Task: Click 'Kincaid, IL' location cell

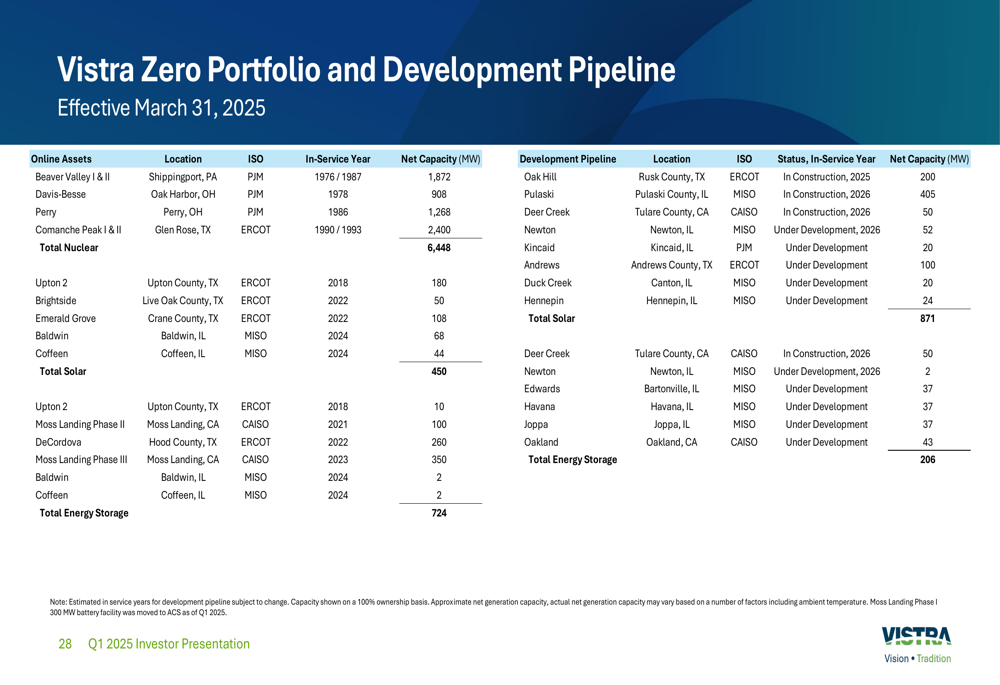Action: tap(672, 247)
